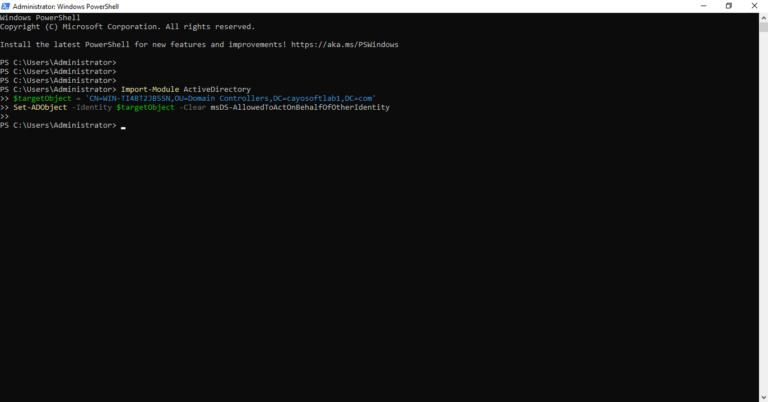The height and width of the screenshot is (402, 768).
Task: Click the ActiveDirectory module name
Action: (x=217, y=90)
